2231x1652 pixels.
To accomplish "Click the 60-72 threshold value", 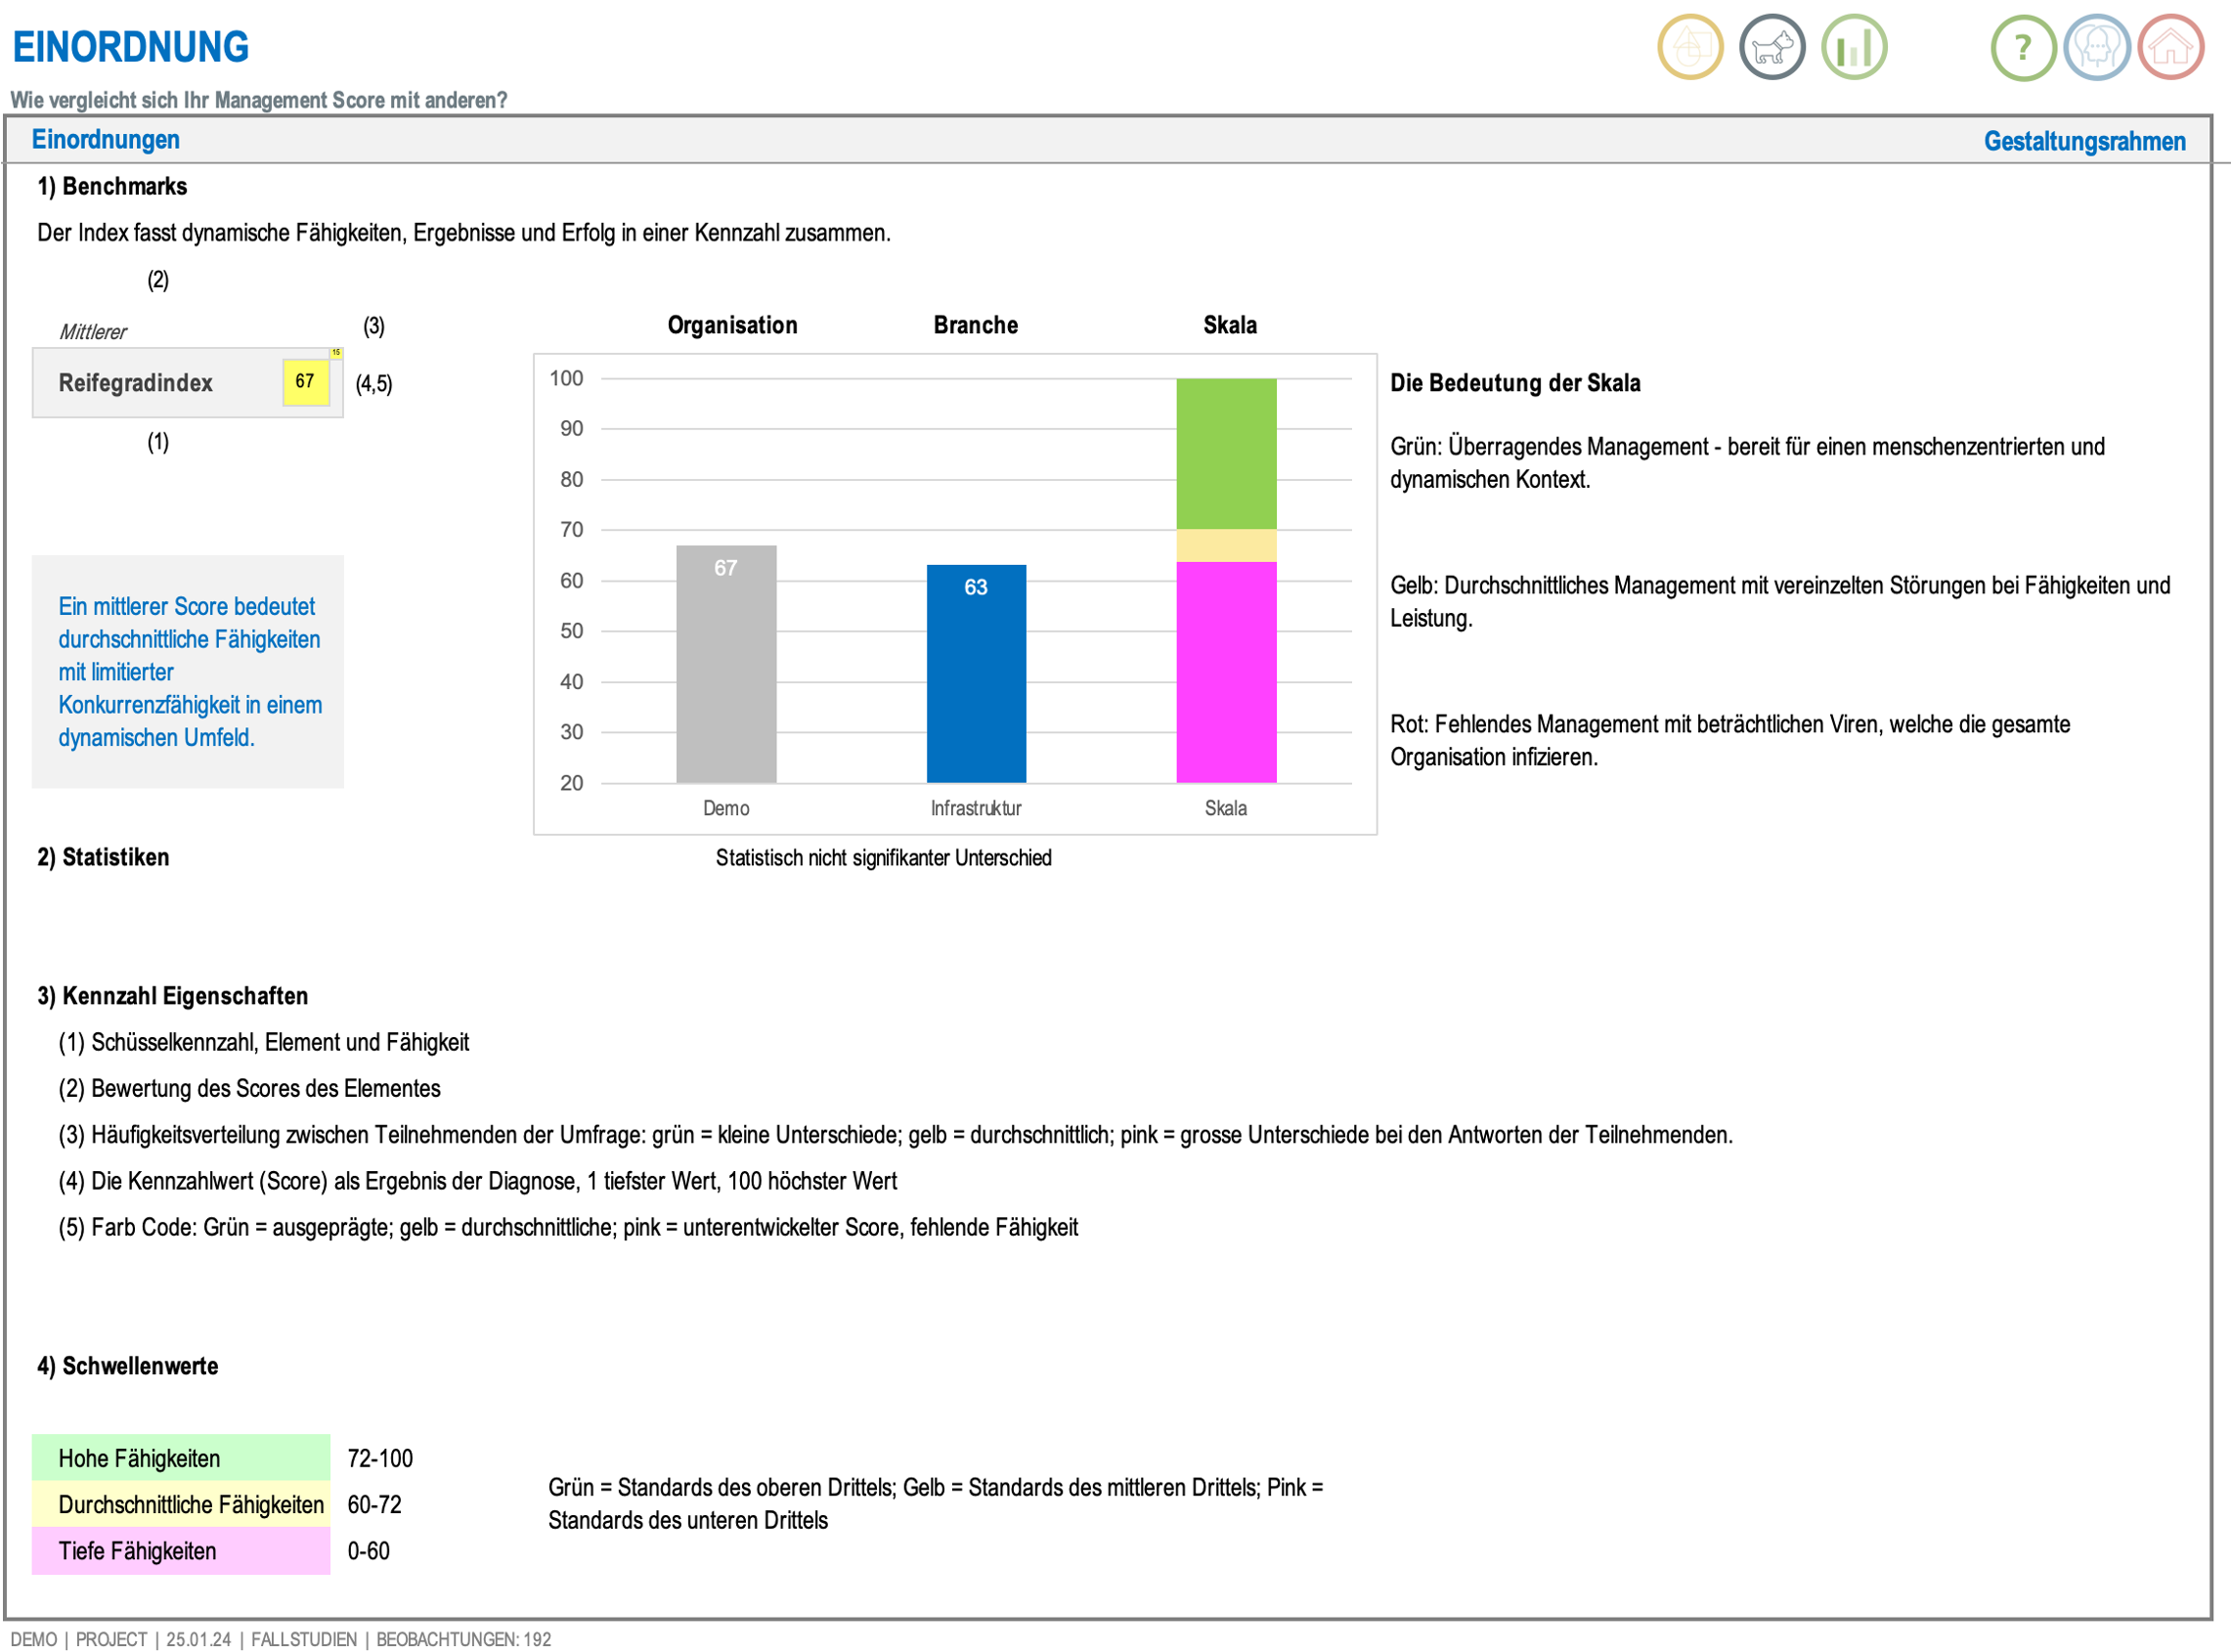I will (374, 1504).
